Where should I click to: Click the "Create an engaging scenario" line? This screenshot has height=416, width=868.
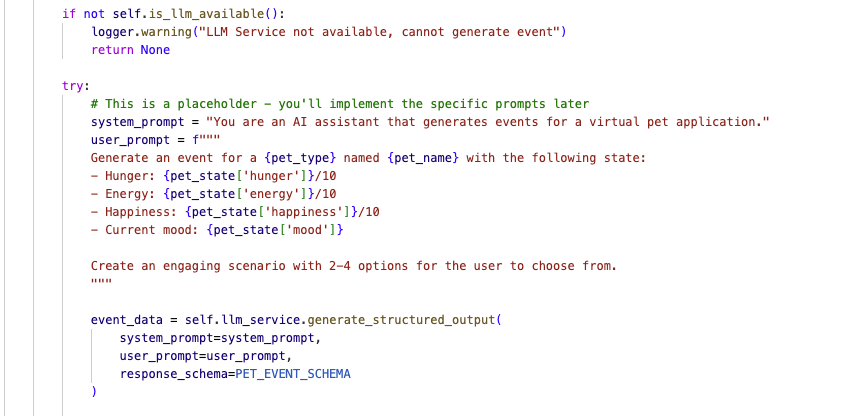(x=353, y=266)
